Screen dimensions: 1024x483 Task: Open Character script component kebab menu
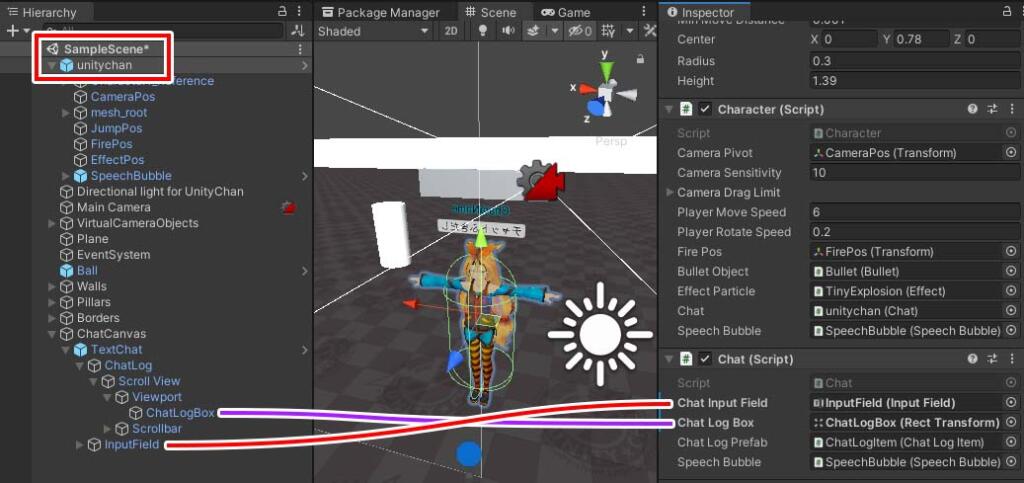pyautogui.click(x=1012, y=110)
